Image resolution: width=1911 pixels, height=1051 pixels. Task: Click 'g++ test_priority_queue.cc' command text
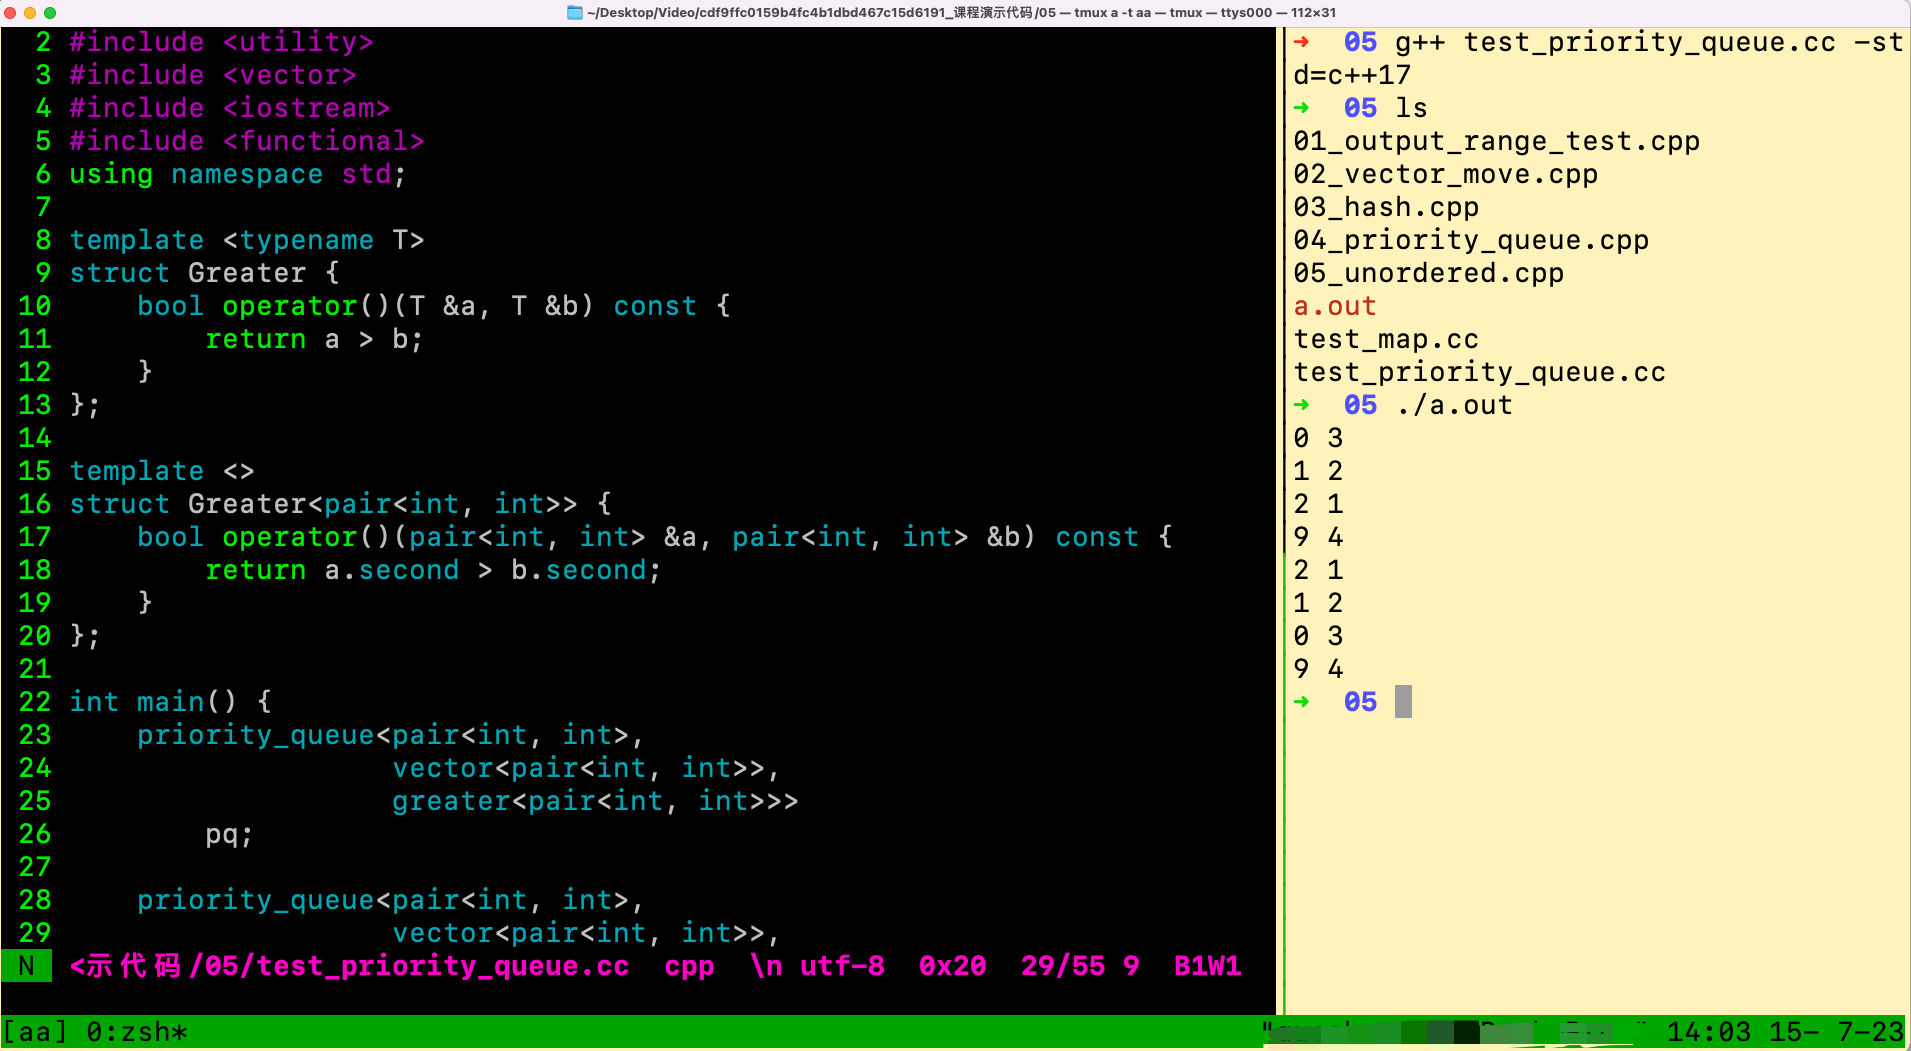pyautogui.click(x=1615, y=42)
